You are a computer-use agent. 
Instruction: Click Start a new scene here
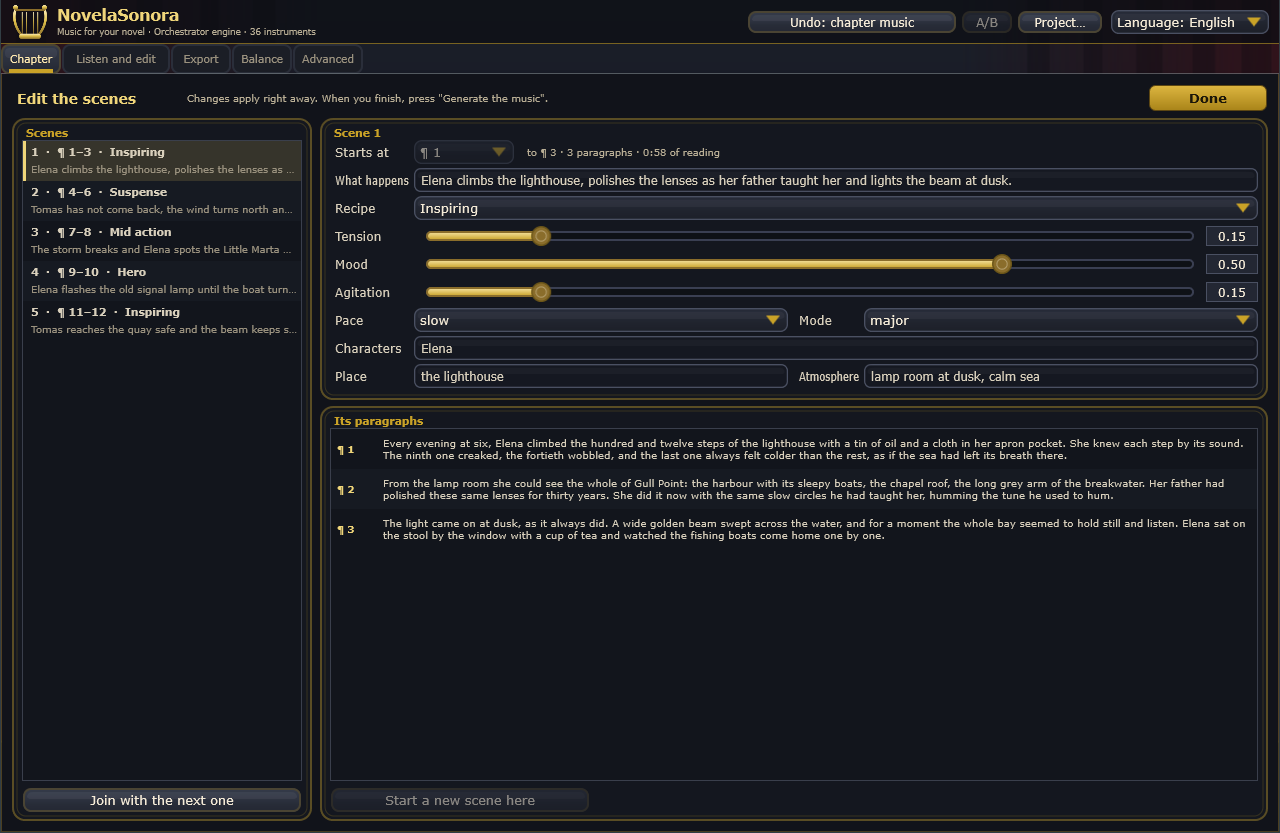tap(460, 800)
